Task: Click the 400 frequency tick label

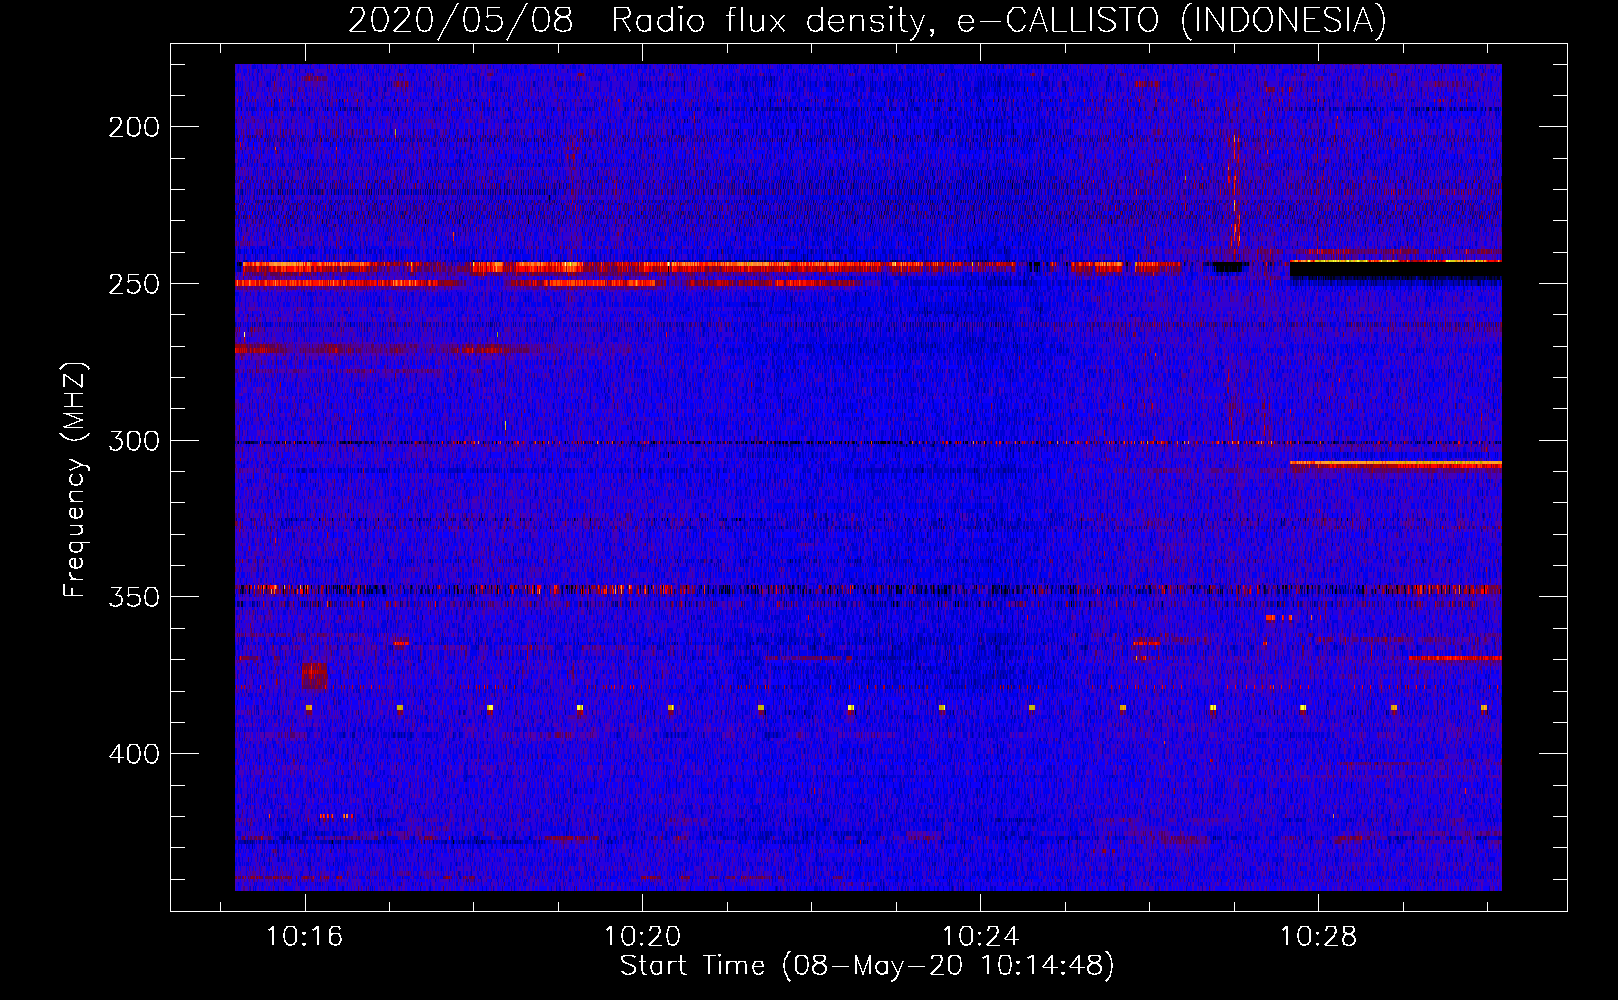Action: 134,754
